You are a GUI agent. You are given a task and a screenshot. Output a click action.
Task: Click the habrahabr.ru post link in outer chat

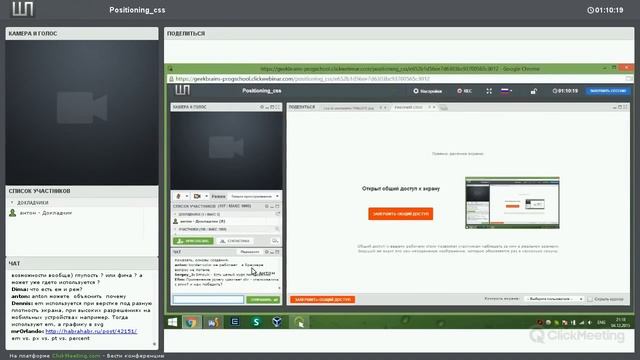point(91,331)
